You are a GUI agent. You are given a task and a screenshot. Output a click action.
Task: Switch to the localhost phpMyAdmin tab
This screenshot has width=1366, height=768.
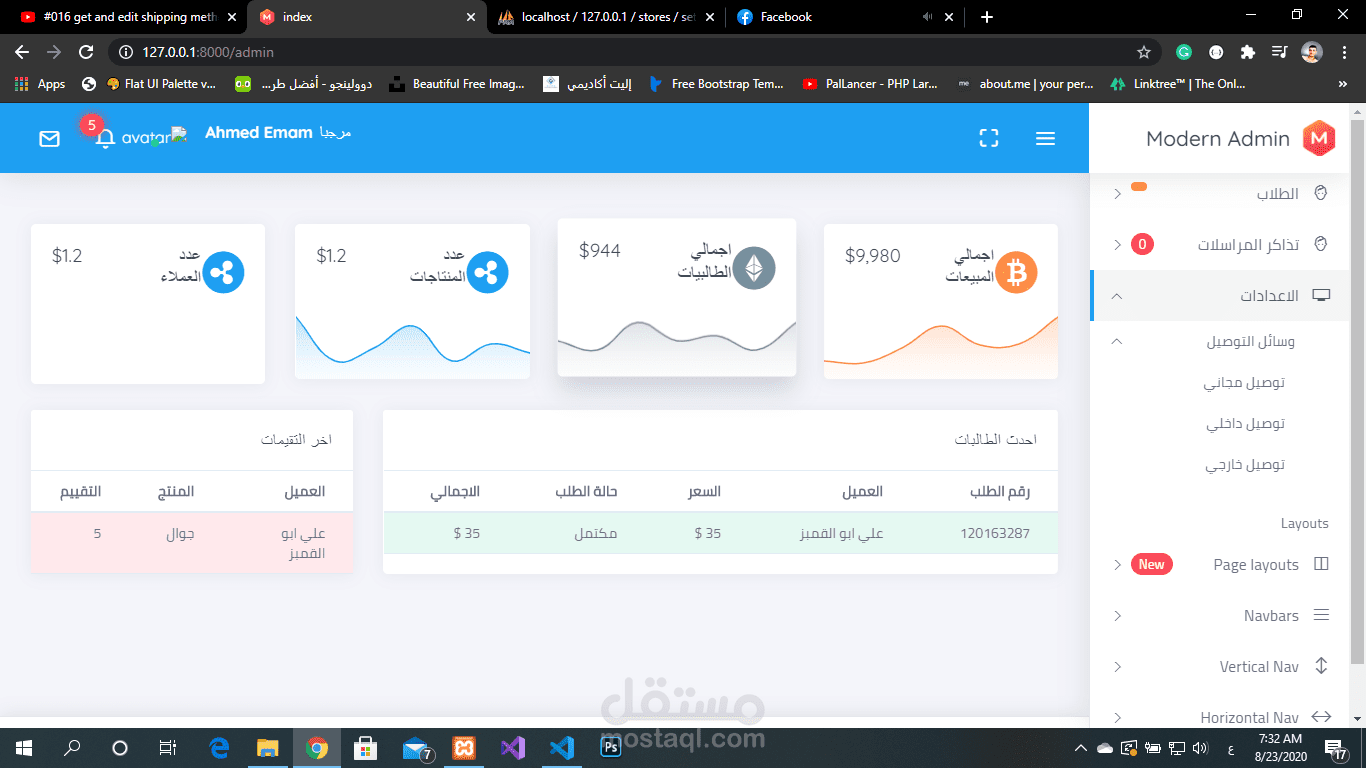coord(607,17)
